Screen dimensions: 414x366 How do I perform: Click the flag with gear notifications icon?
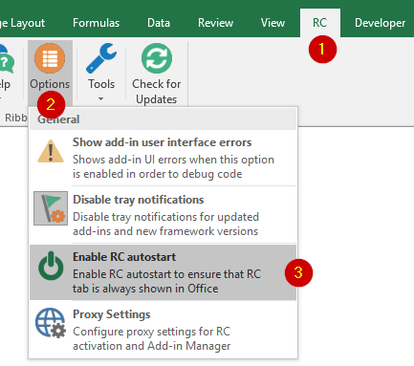[x=51, y=208]
